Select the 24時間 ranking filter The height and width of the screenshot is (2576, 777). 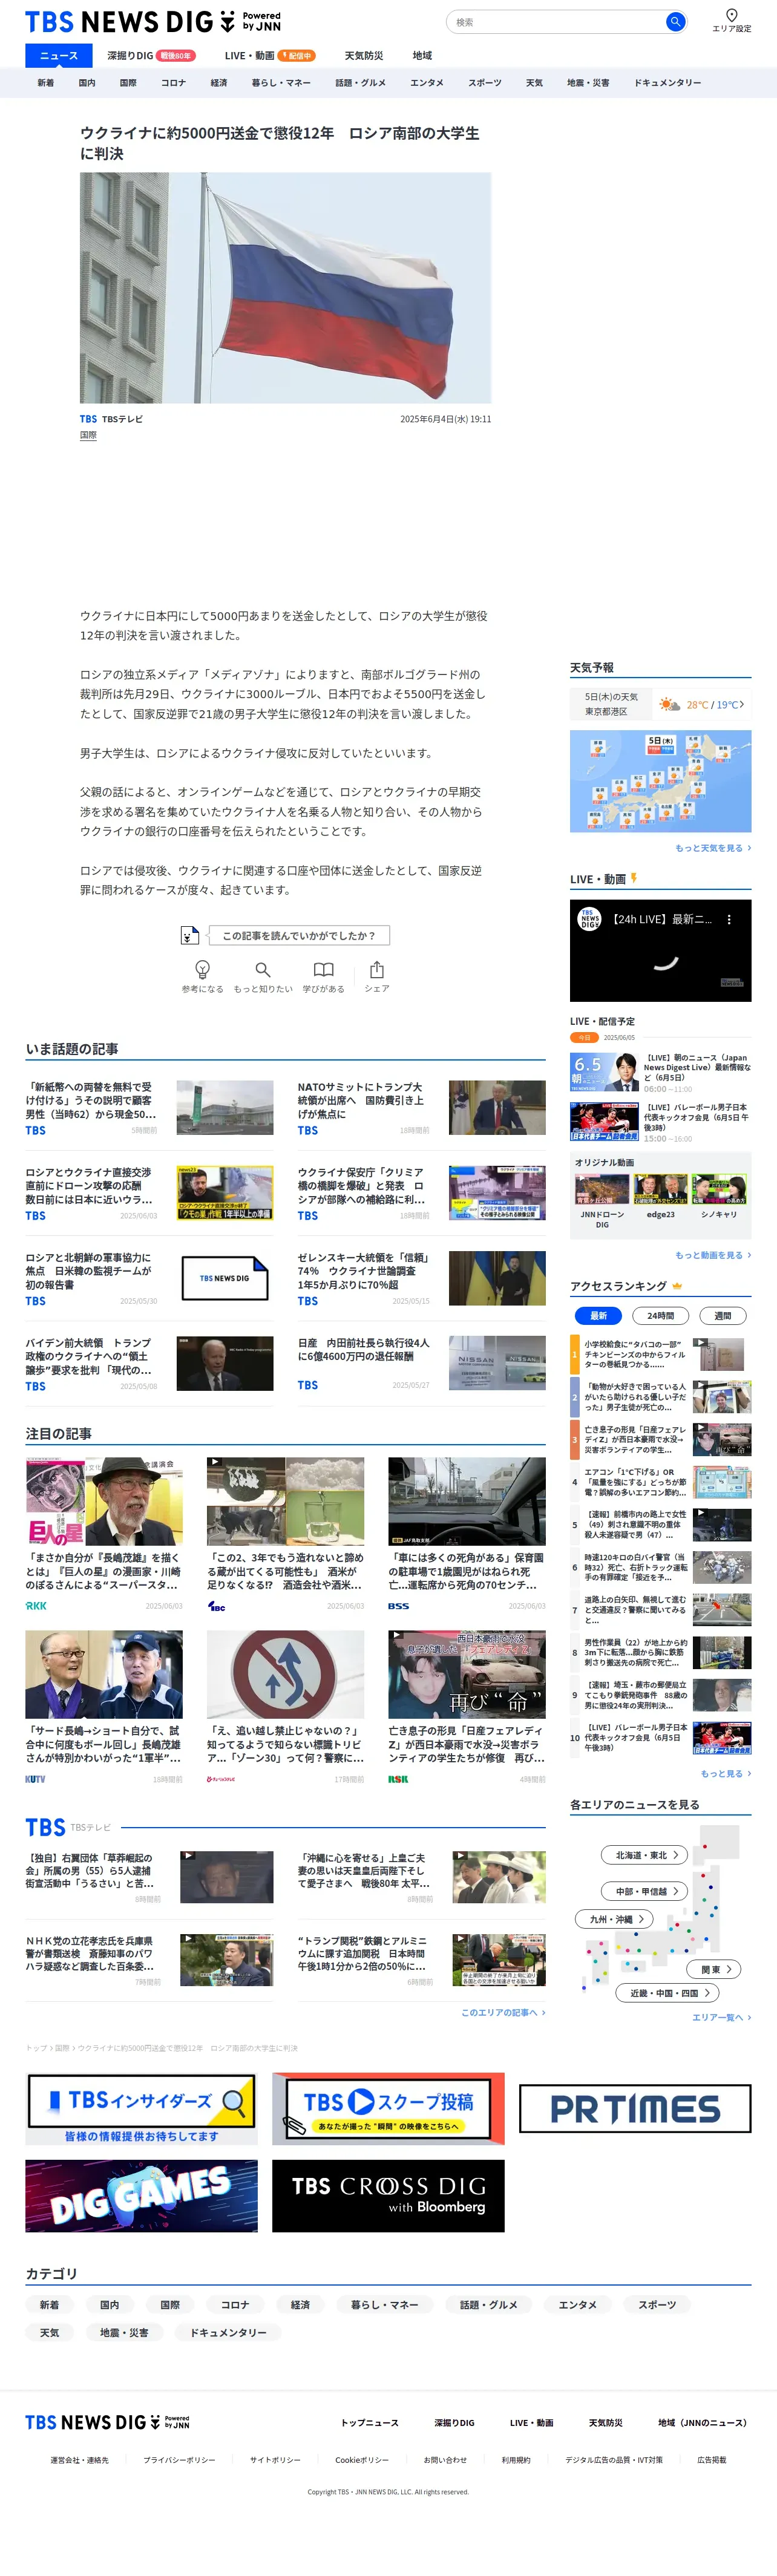[660, 1316]
